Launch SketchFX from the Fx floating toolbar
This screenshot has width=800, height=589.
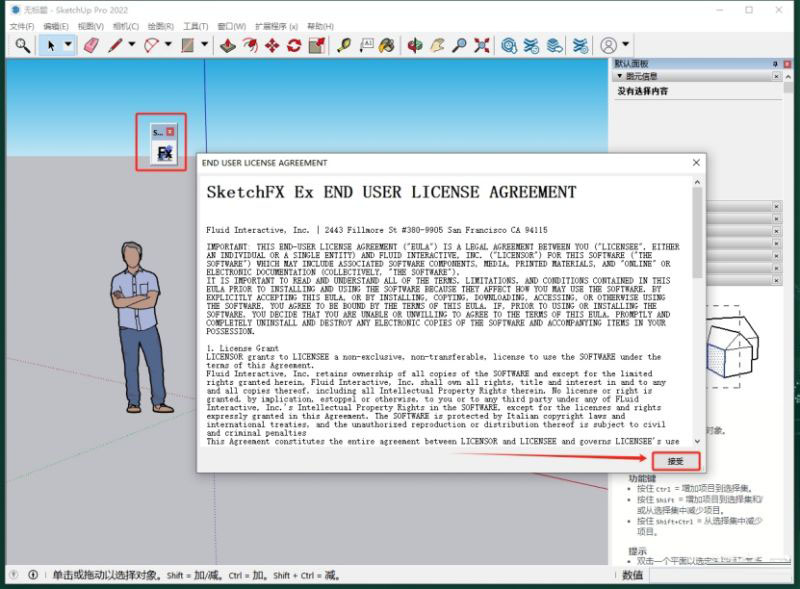click(164, 153)
